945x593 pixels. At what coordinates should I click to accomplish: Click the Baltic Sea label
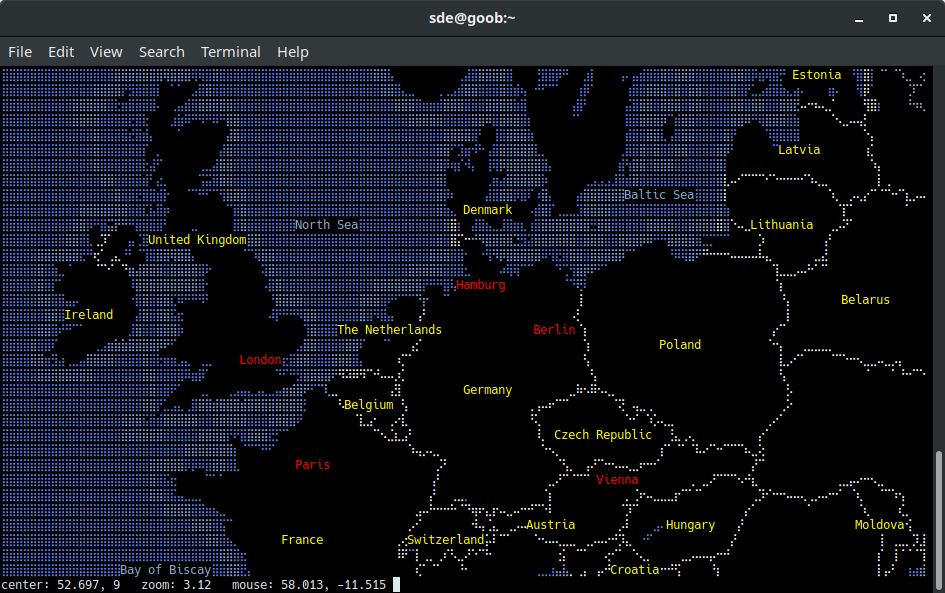point(659,194)
